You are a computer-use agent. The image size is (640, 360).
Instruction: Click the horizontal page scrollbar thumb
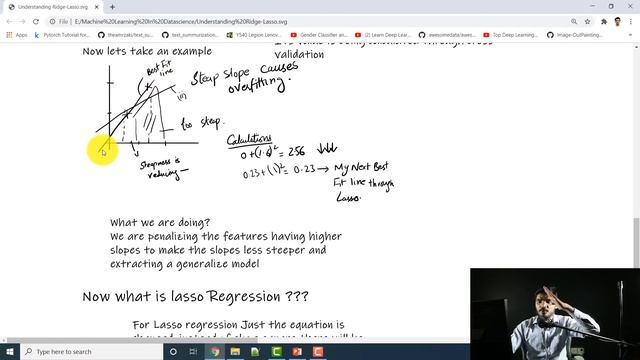(x=132, y=340)
